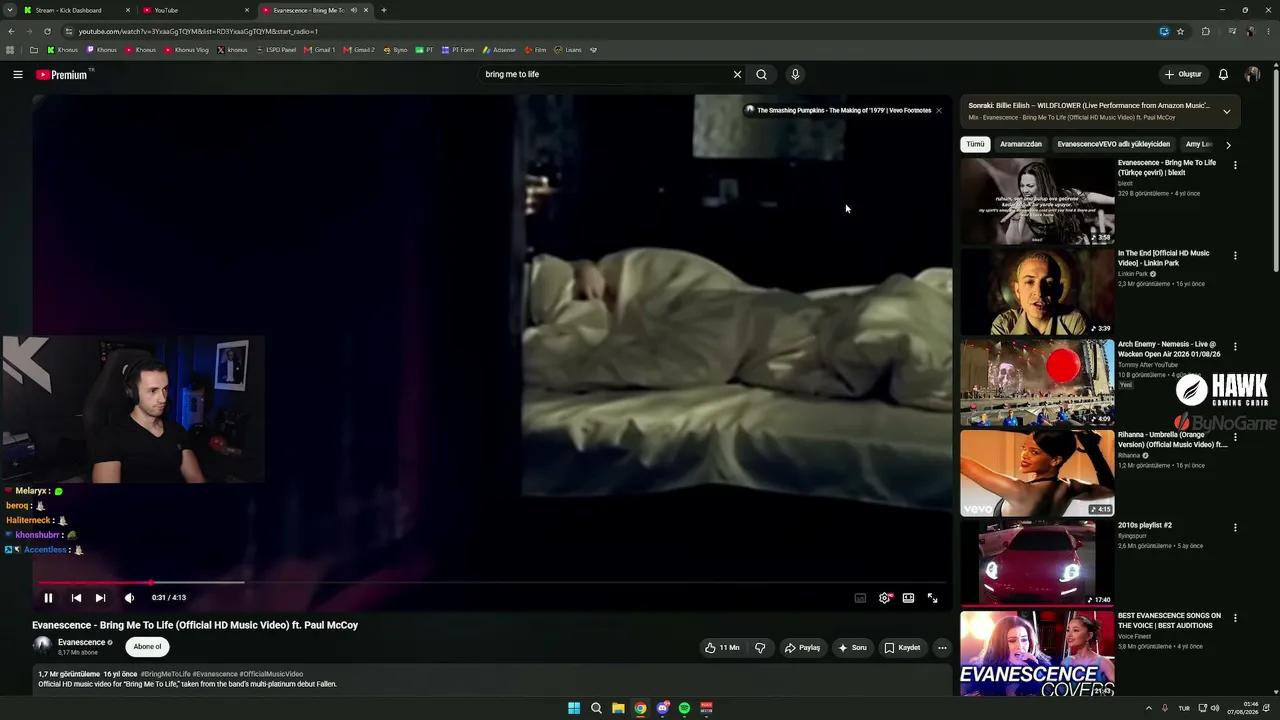Open options for Bring Me To Life Türkçe çeviri
Screen dimensions: 1280x720
coord(1235,165)
